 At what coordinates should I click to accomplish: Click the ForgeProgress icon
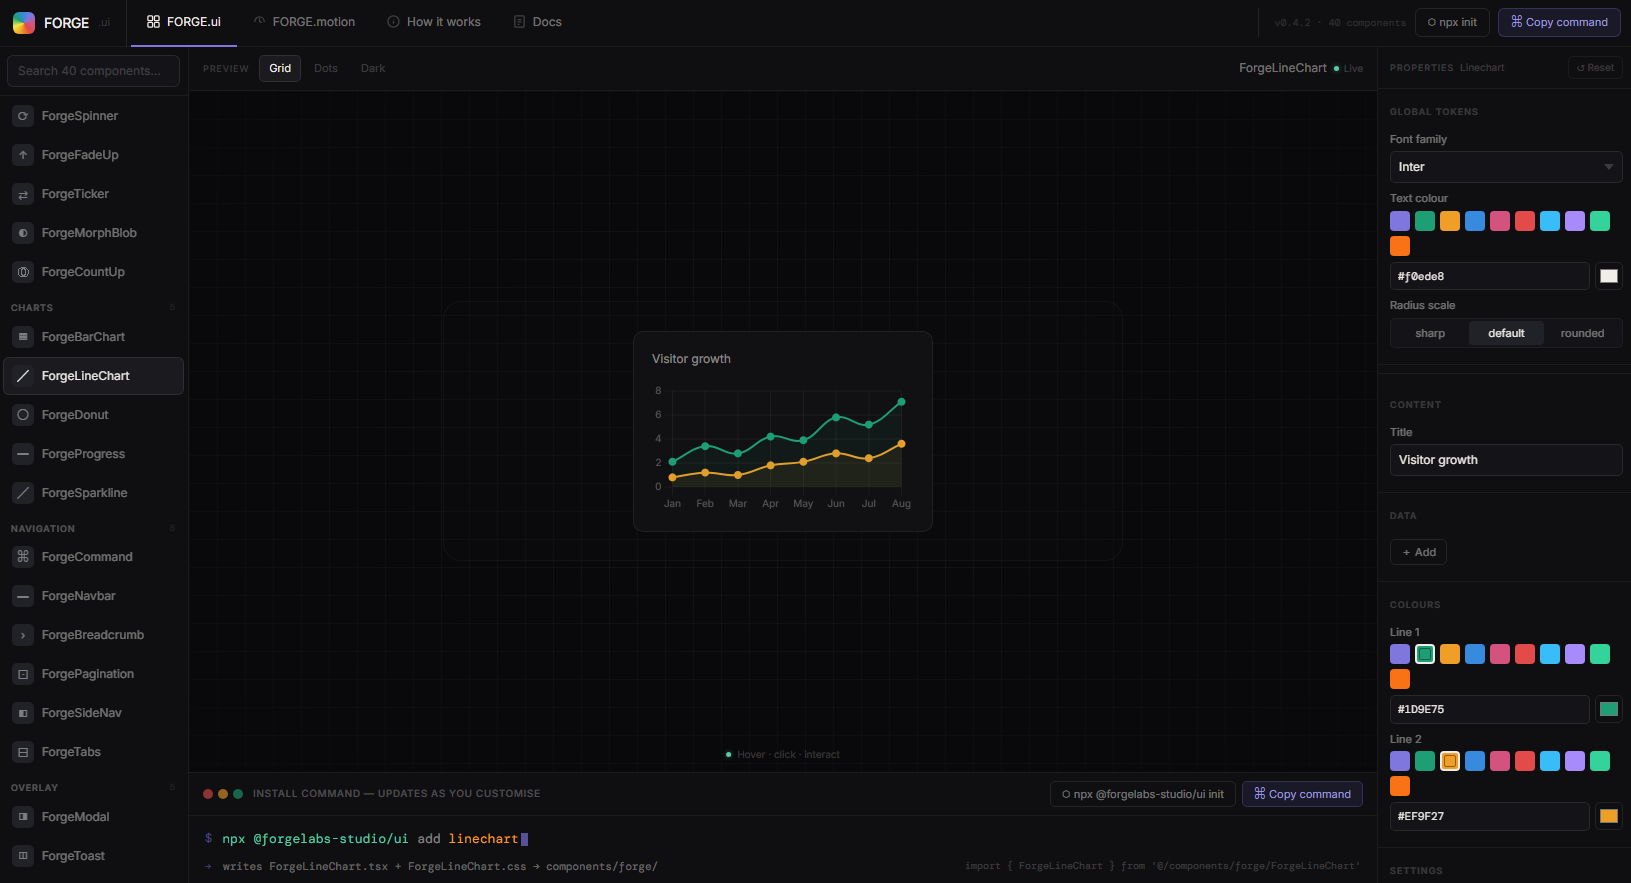tap(23, 454)
